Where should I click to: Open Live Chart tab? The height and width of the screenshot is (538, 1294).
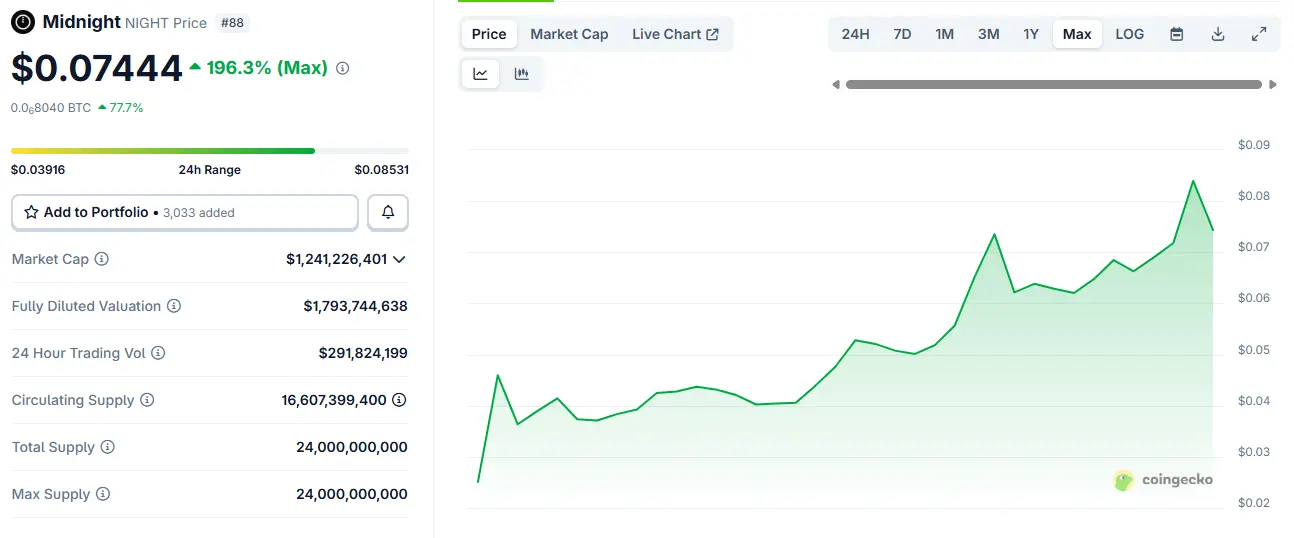click(x=675, y=34)
